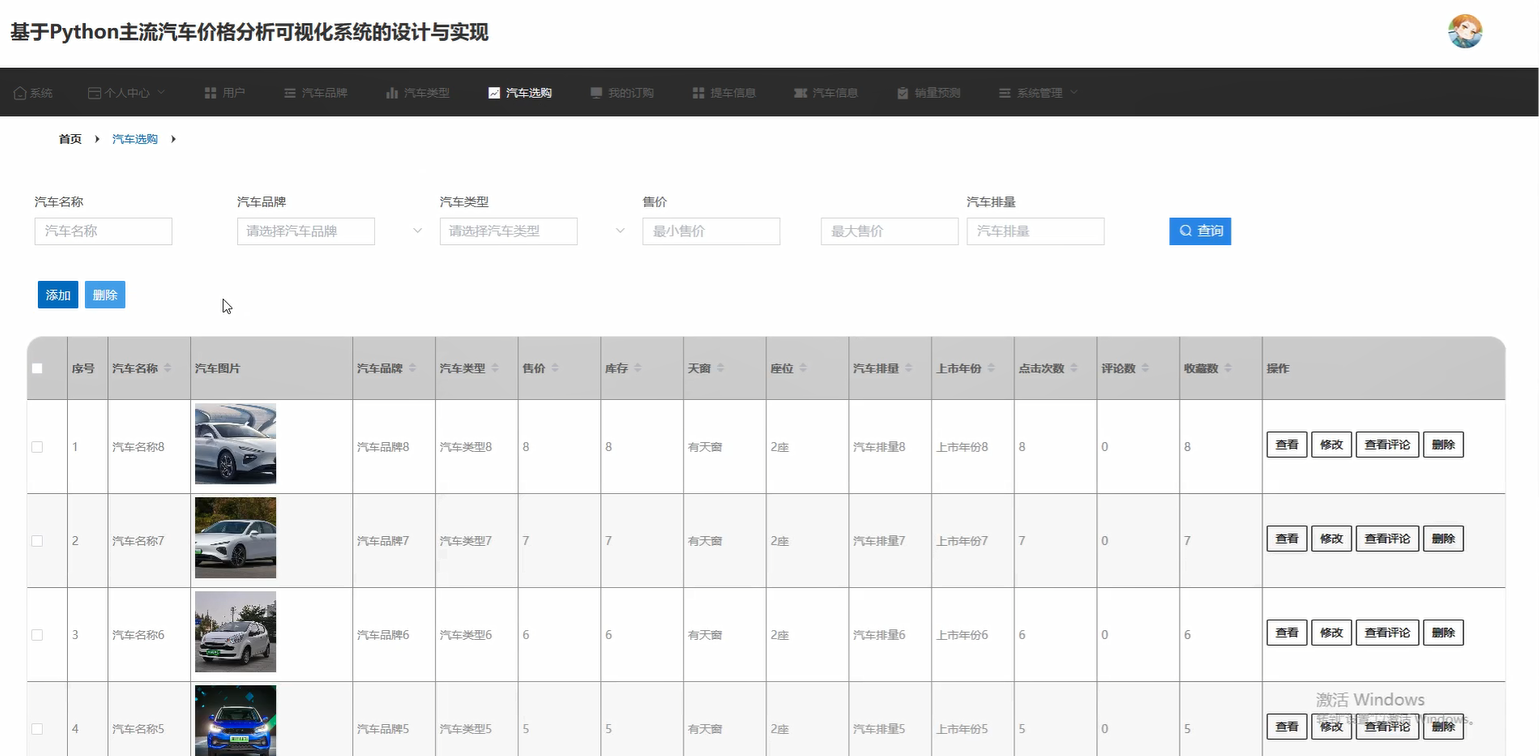Open 汽车品牌 list icon in navbar
Screen dimensions: 1539x756
(x=290, y=93)
